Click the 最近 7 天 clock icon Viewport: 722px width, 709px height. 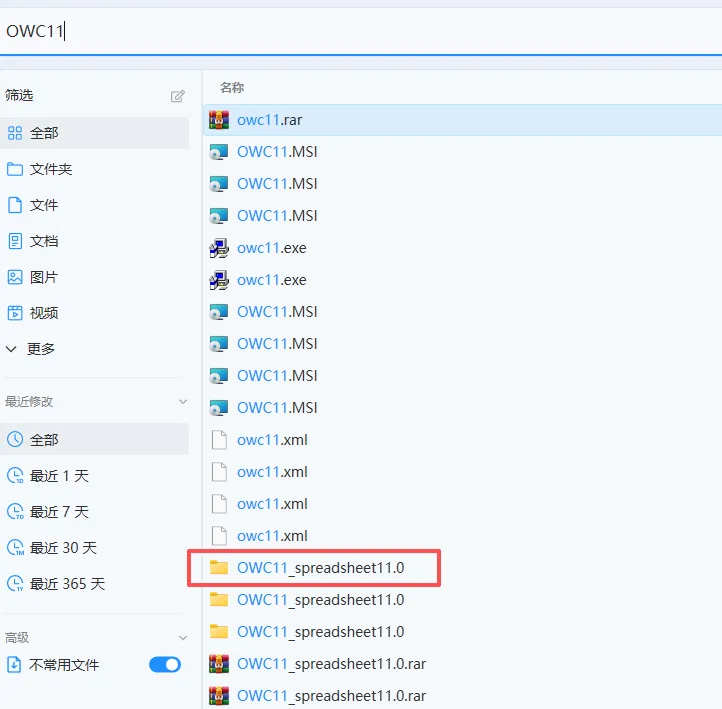tap(15, 511)
